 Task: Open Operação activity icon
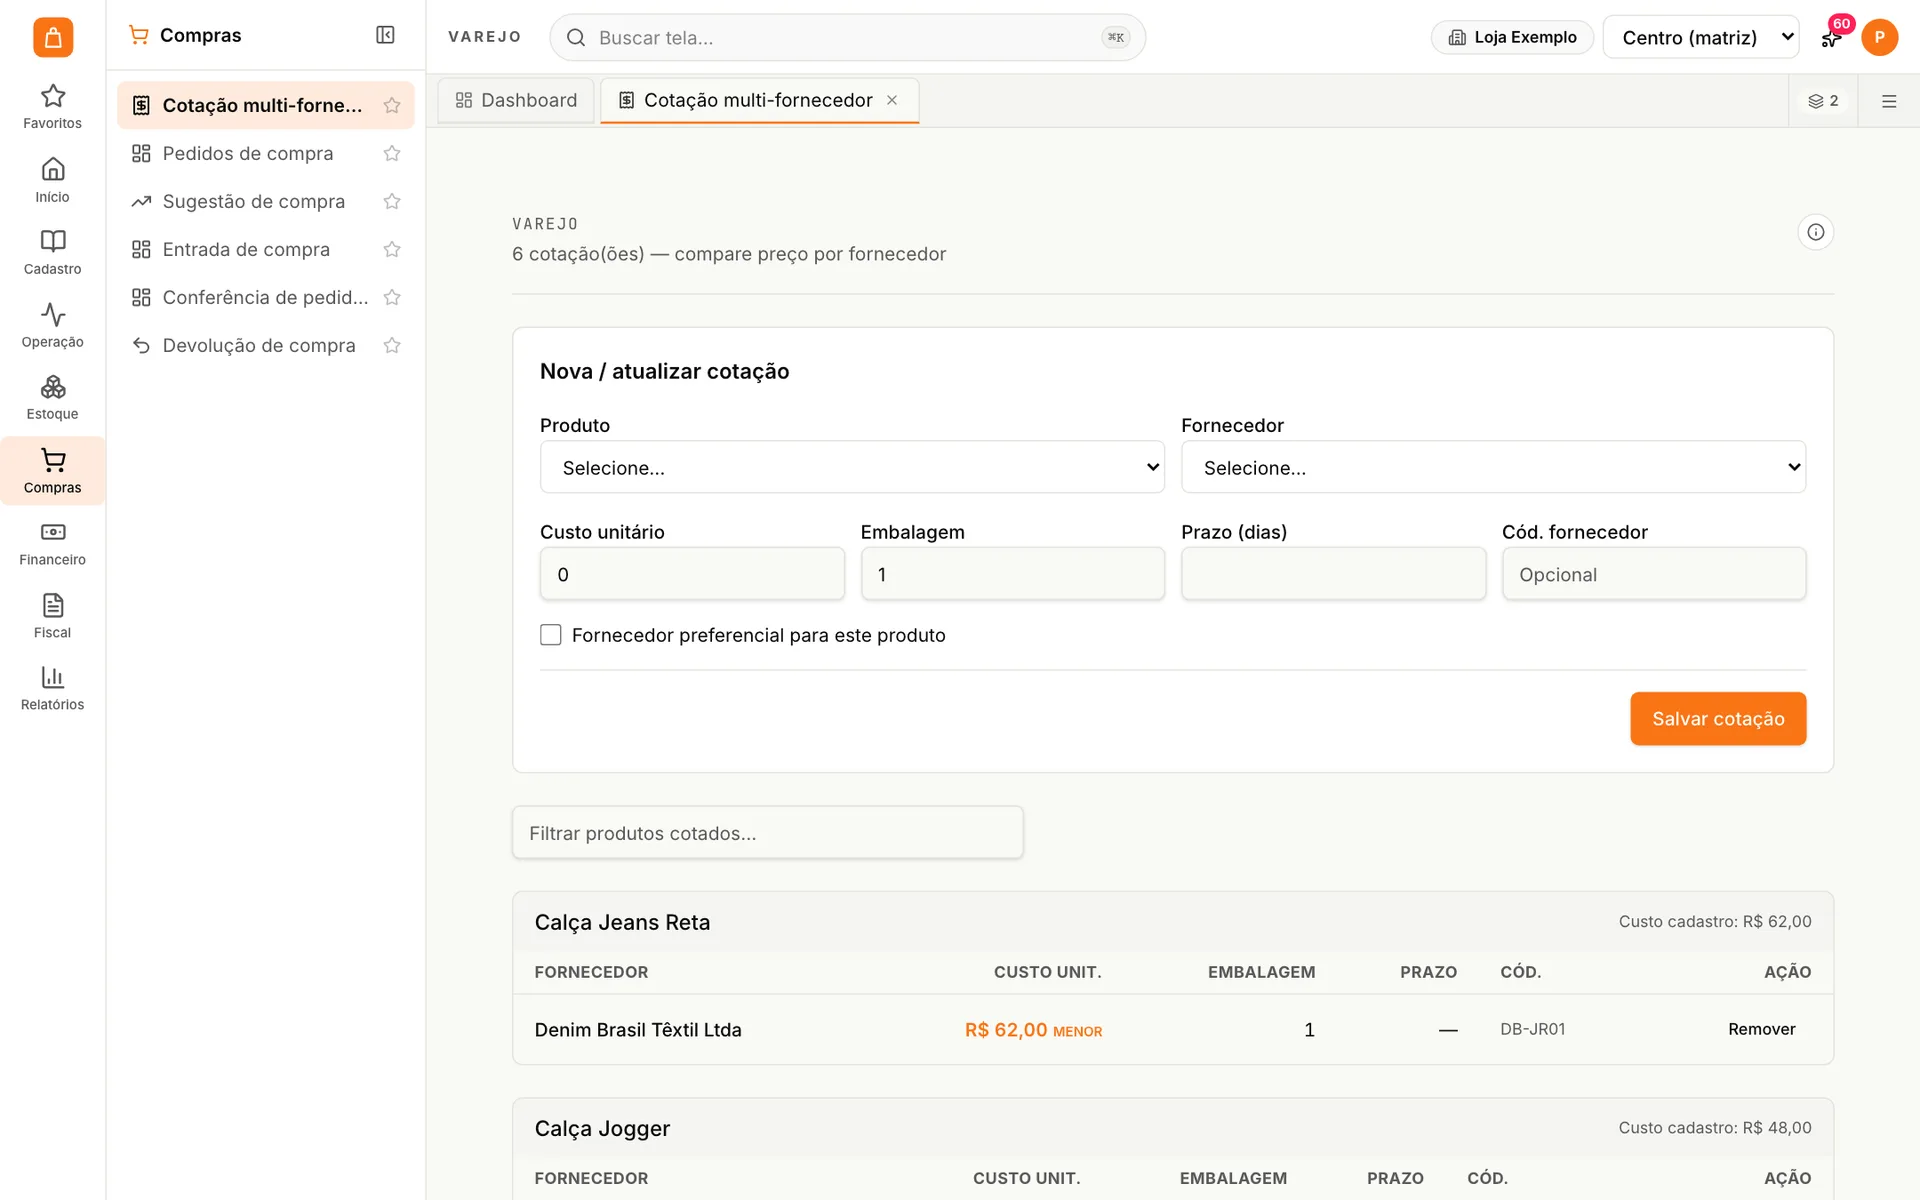(x=52, y=326)
